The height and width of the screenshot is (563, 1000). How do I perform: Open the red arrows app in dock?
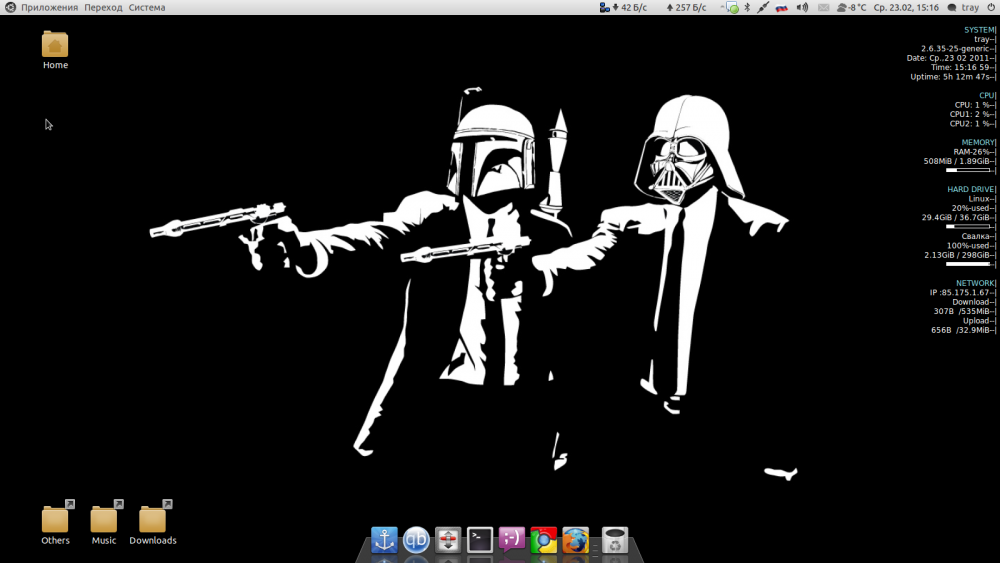click(448, 540)
